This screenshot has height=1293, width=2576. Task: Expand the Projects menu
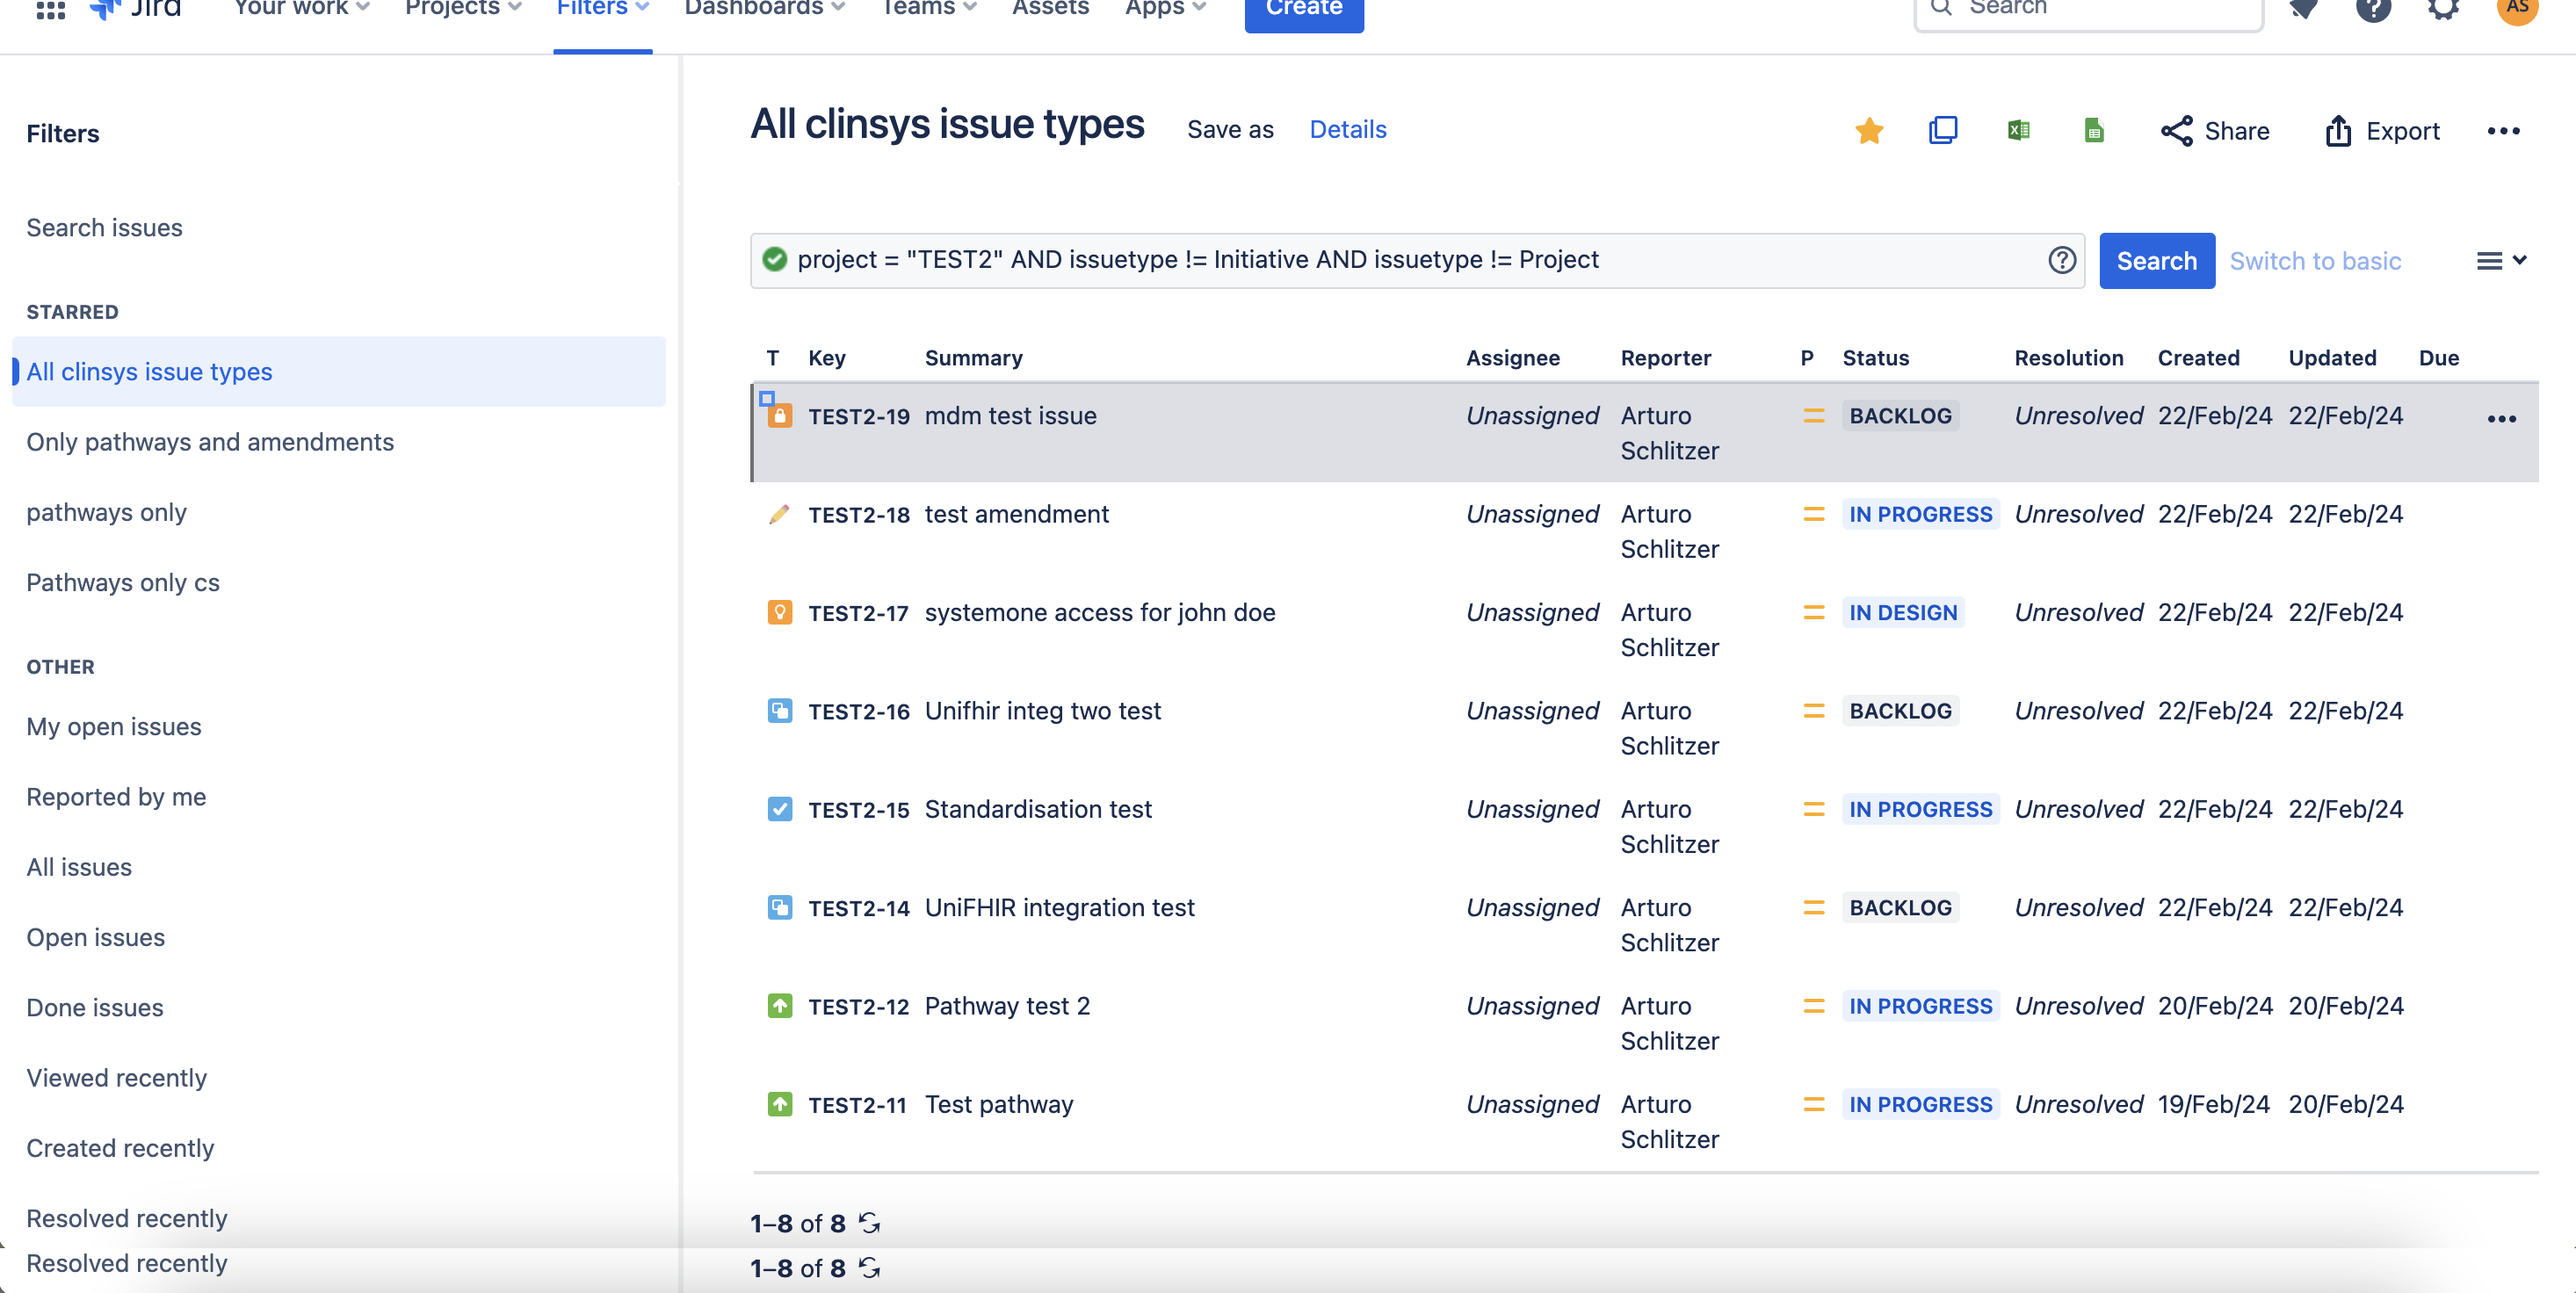tap(463, 8)
